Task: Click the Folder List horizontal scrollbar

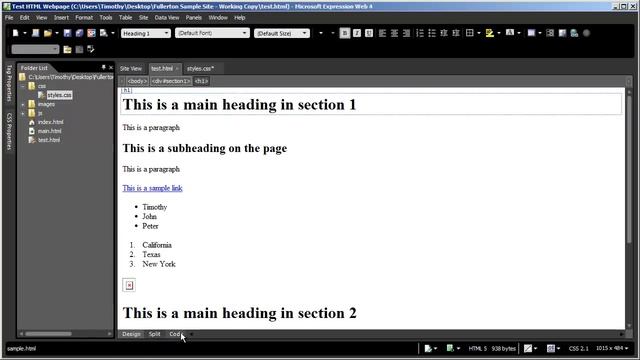Action: click(49, 334)
